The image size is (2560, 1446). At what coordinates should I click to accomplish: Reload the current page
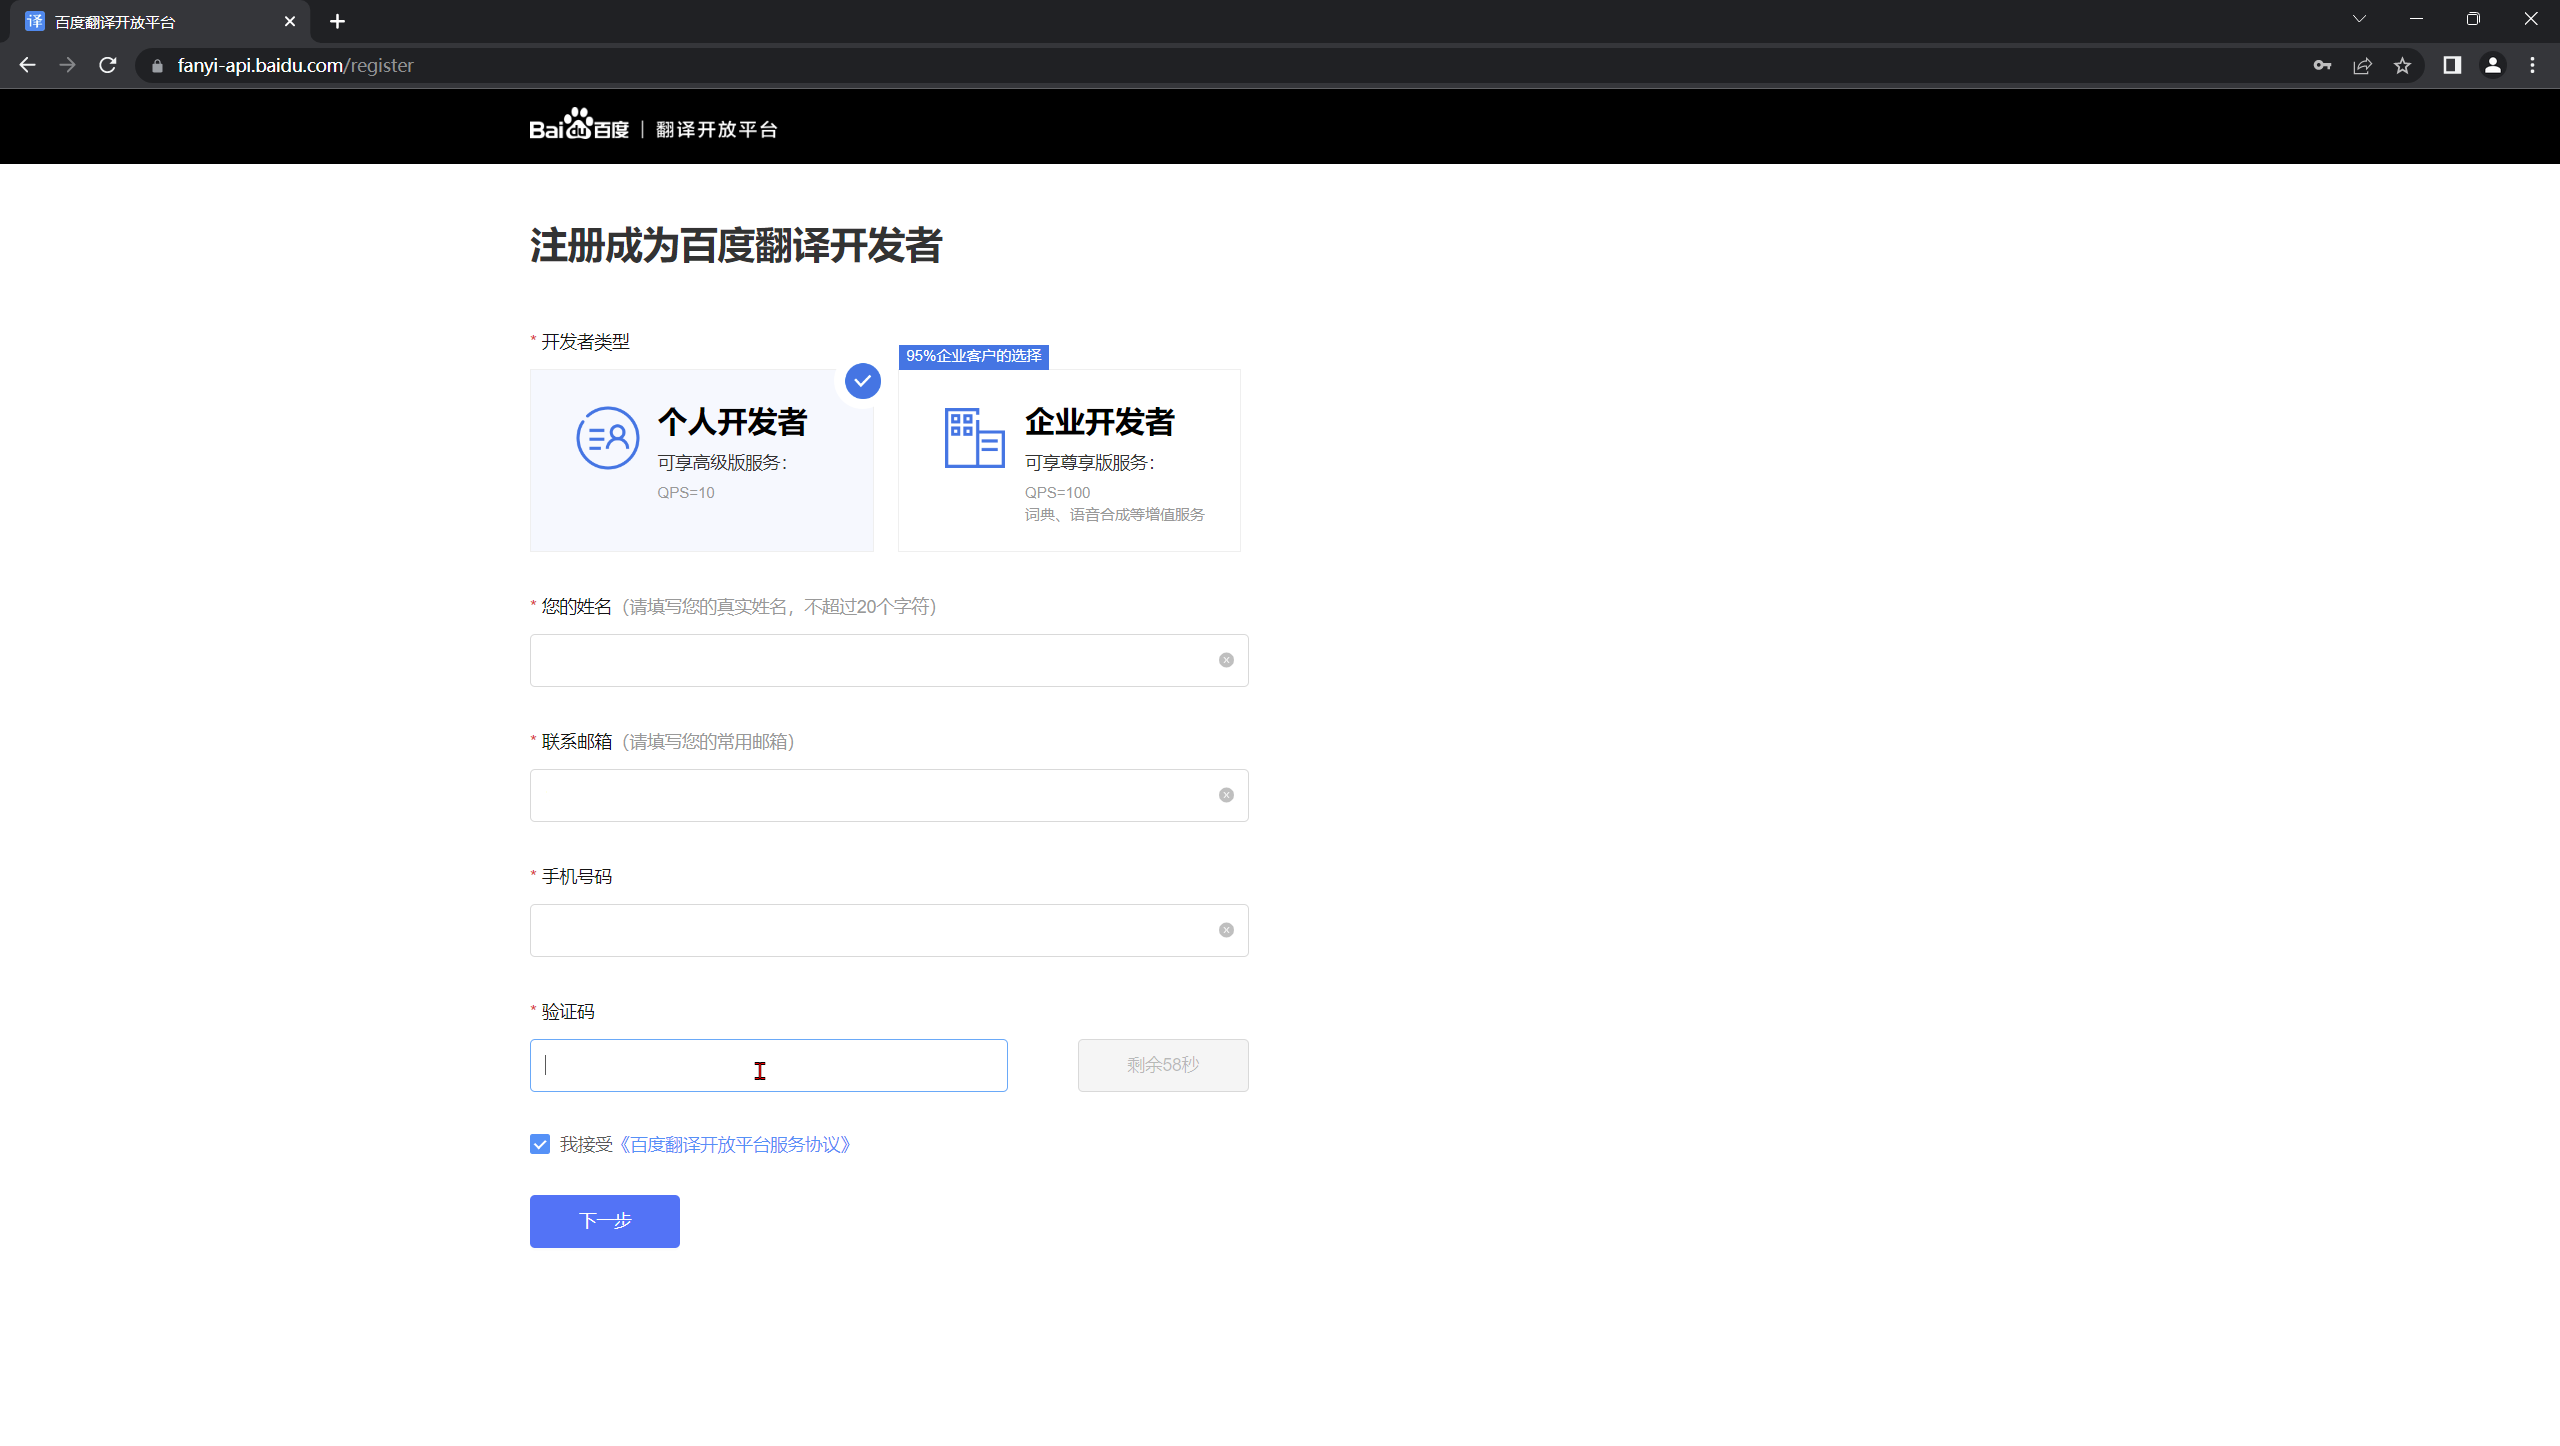(108, 65)
